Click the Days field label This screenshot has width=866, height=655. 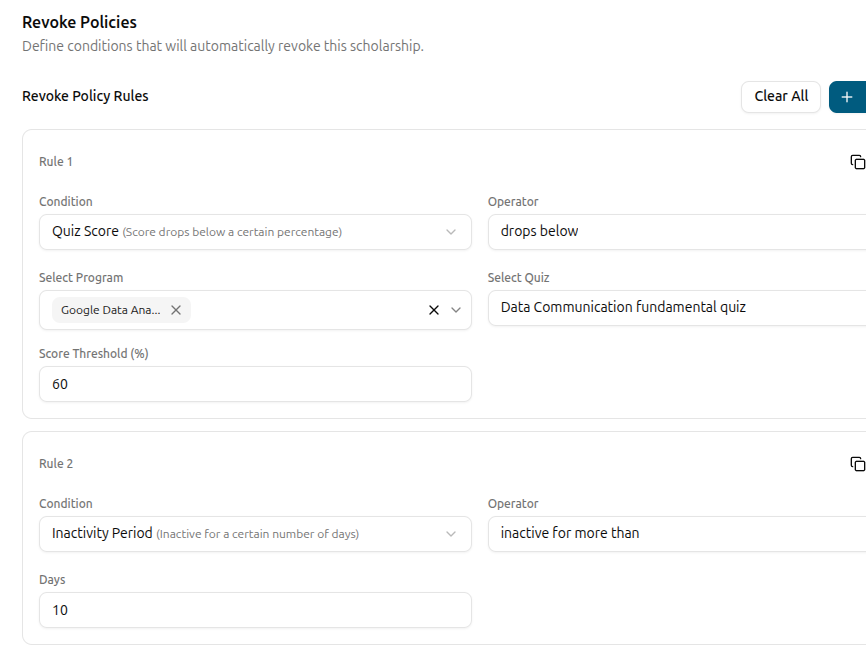coord(52,580)
